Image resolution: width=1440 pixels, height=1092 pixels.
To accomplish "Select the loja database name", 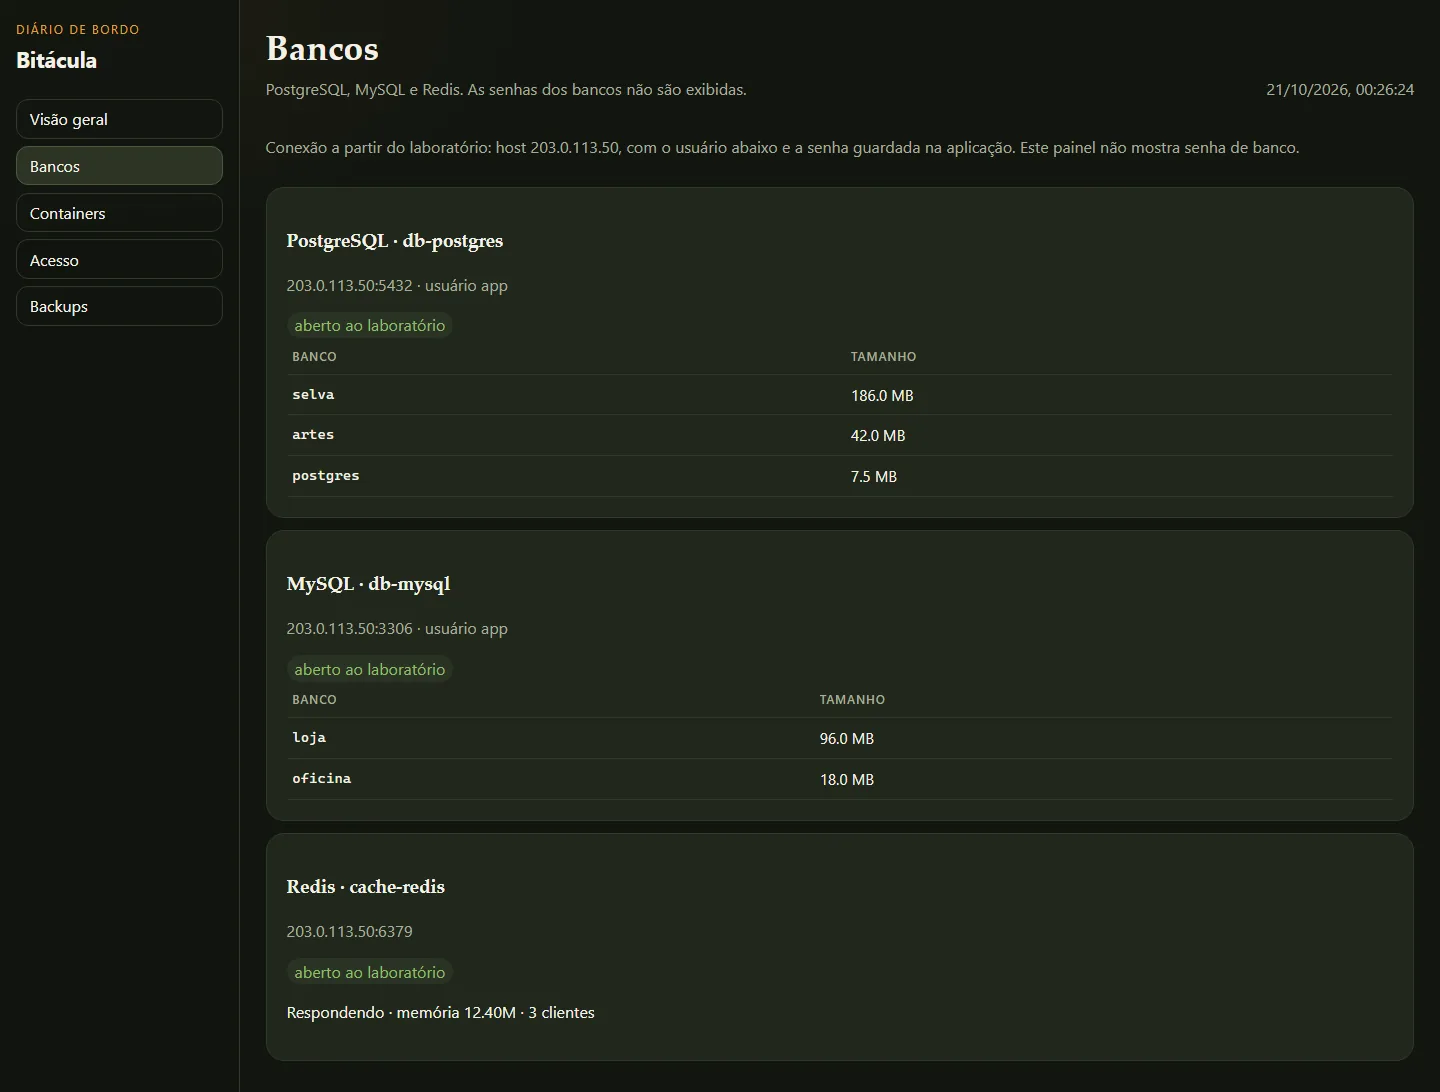I will pos(309,738).
